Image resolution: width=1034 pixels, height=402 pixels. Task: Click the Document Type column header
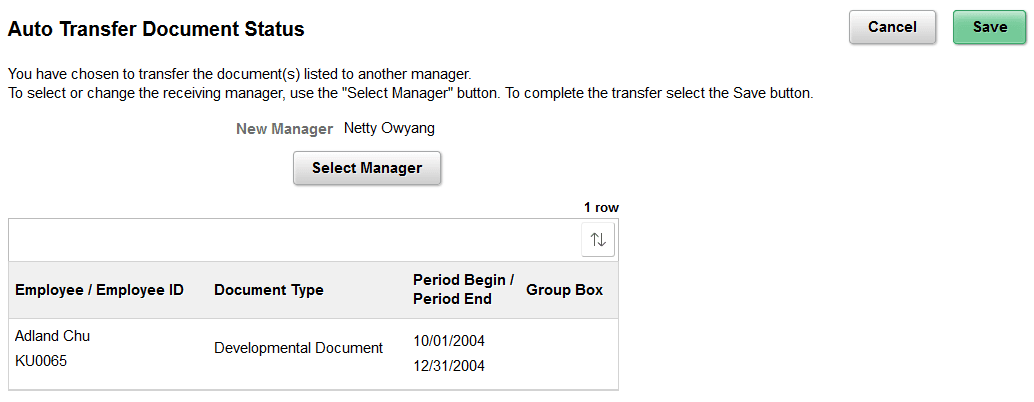268,291
